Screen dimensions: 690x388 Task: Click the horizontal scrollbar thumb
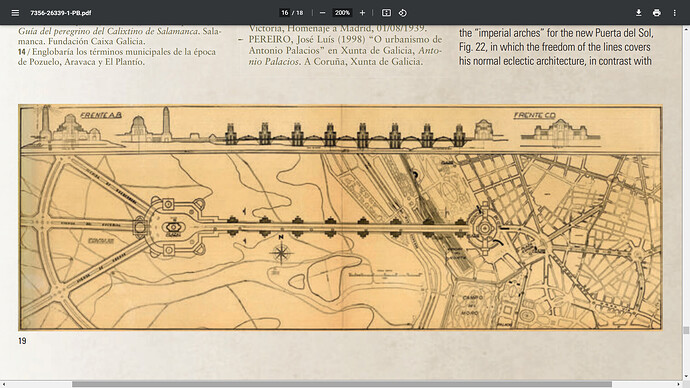(x=342, y=384)
